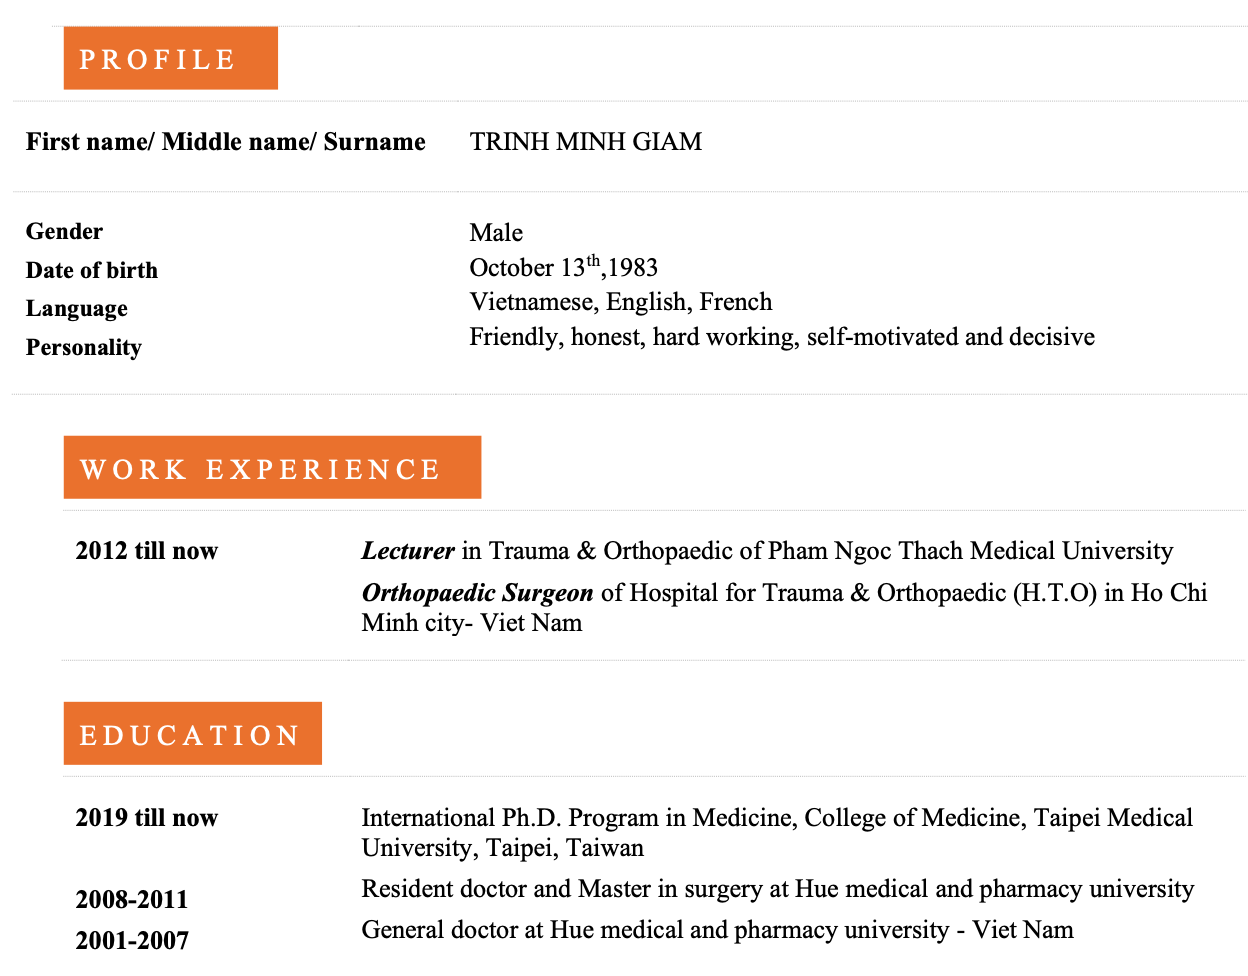The height and width of the screenshot is (976, 1248).
Task: Click the '2012 till now' date entry
Action: click(x=147, y=551)
